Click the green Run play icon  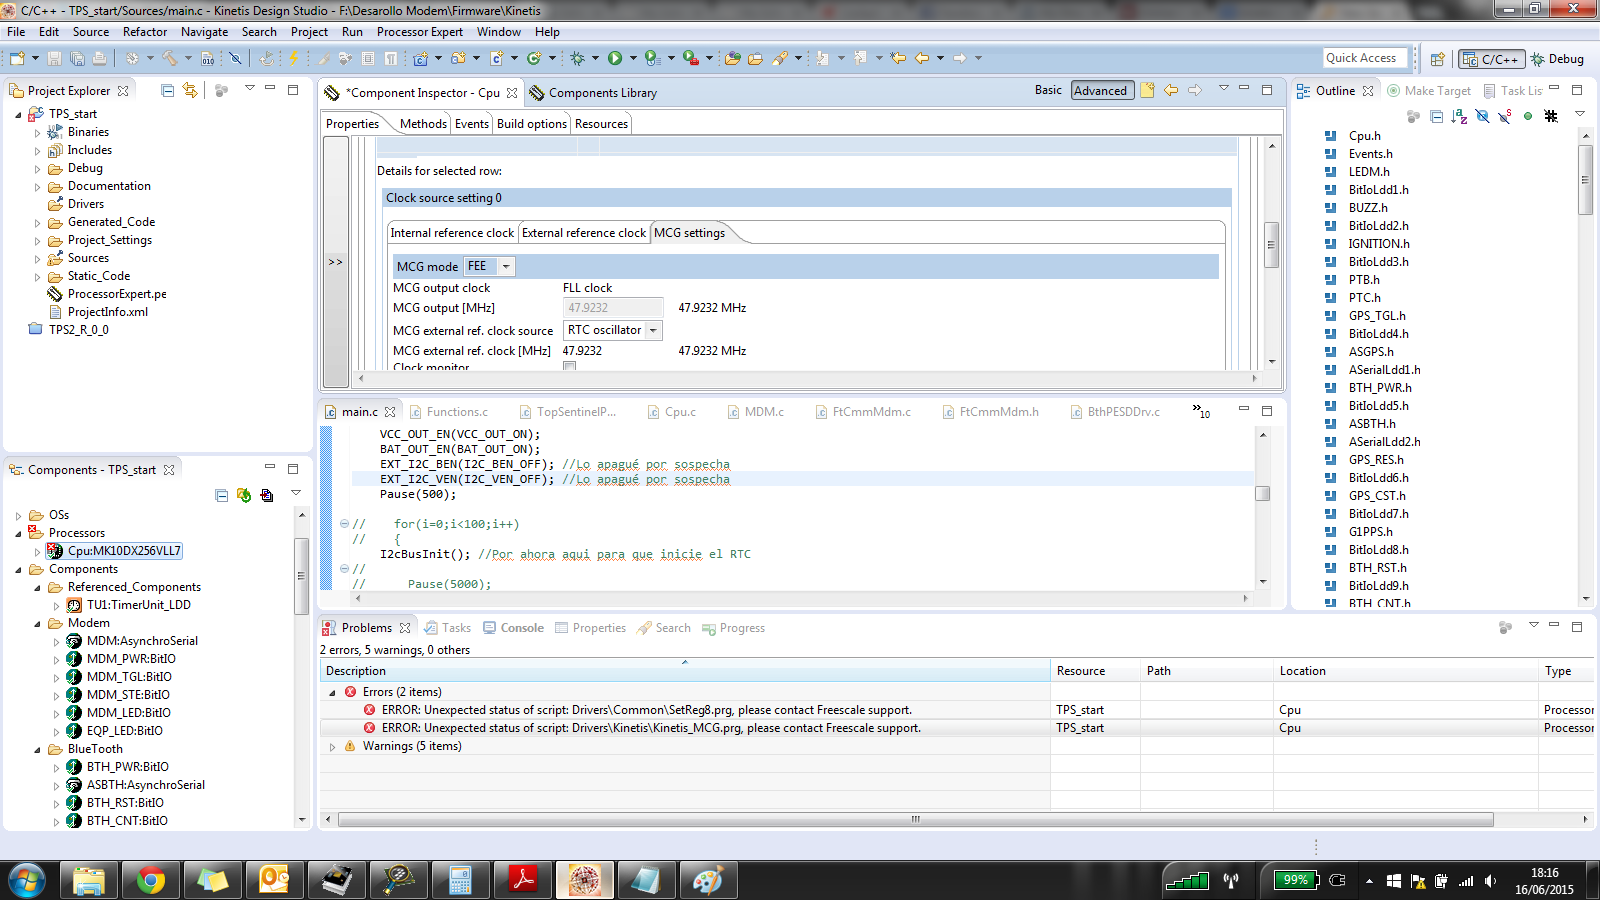(615, 59)
